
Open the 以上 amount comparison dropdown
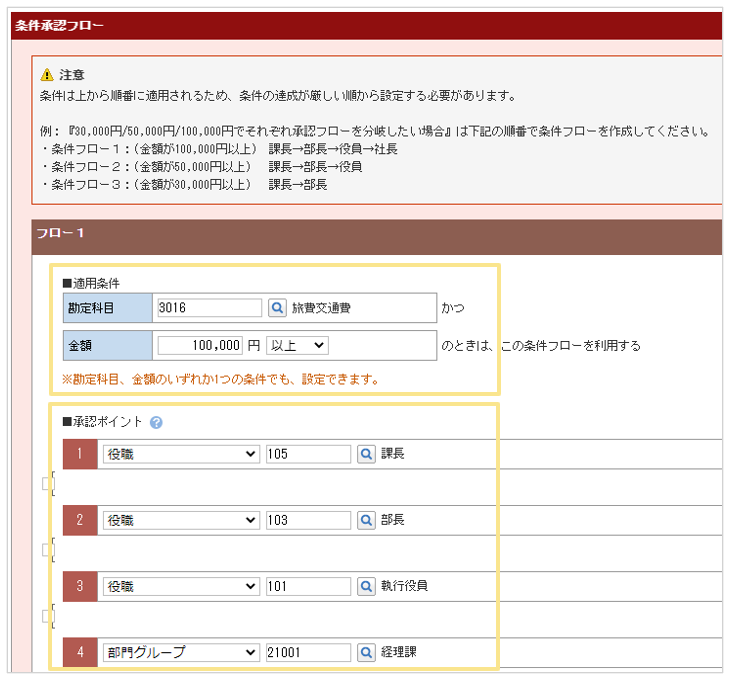pos(297,345)
